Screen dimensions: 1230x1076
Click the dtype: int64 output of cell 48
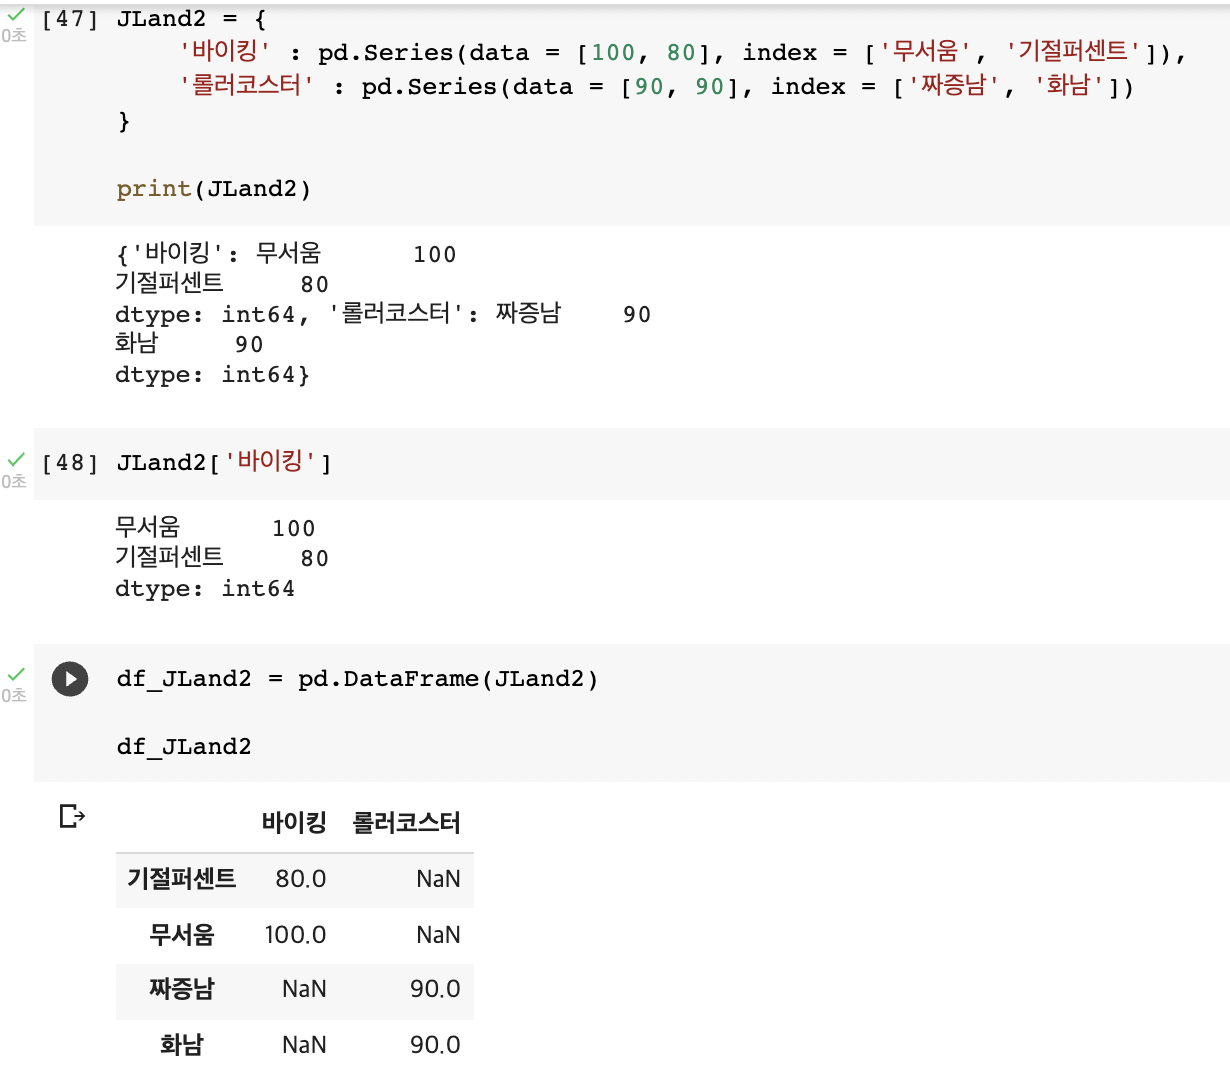pyautogui.click(x=205, y=589)
